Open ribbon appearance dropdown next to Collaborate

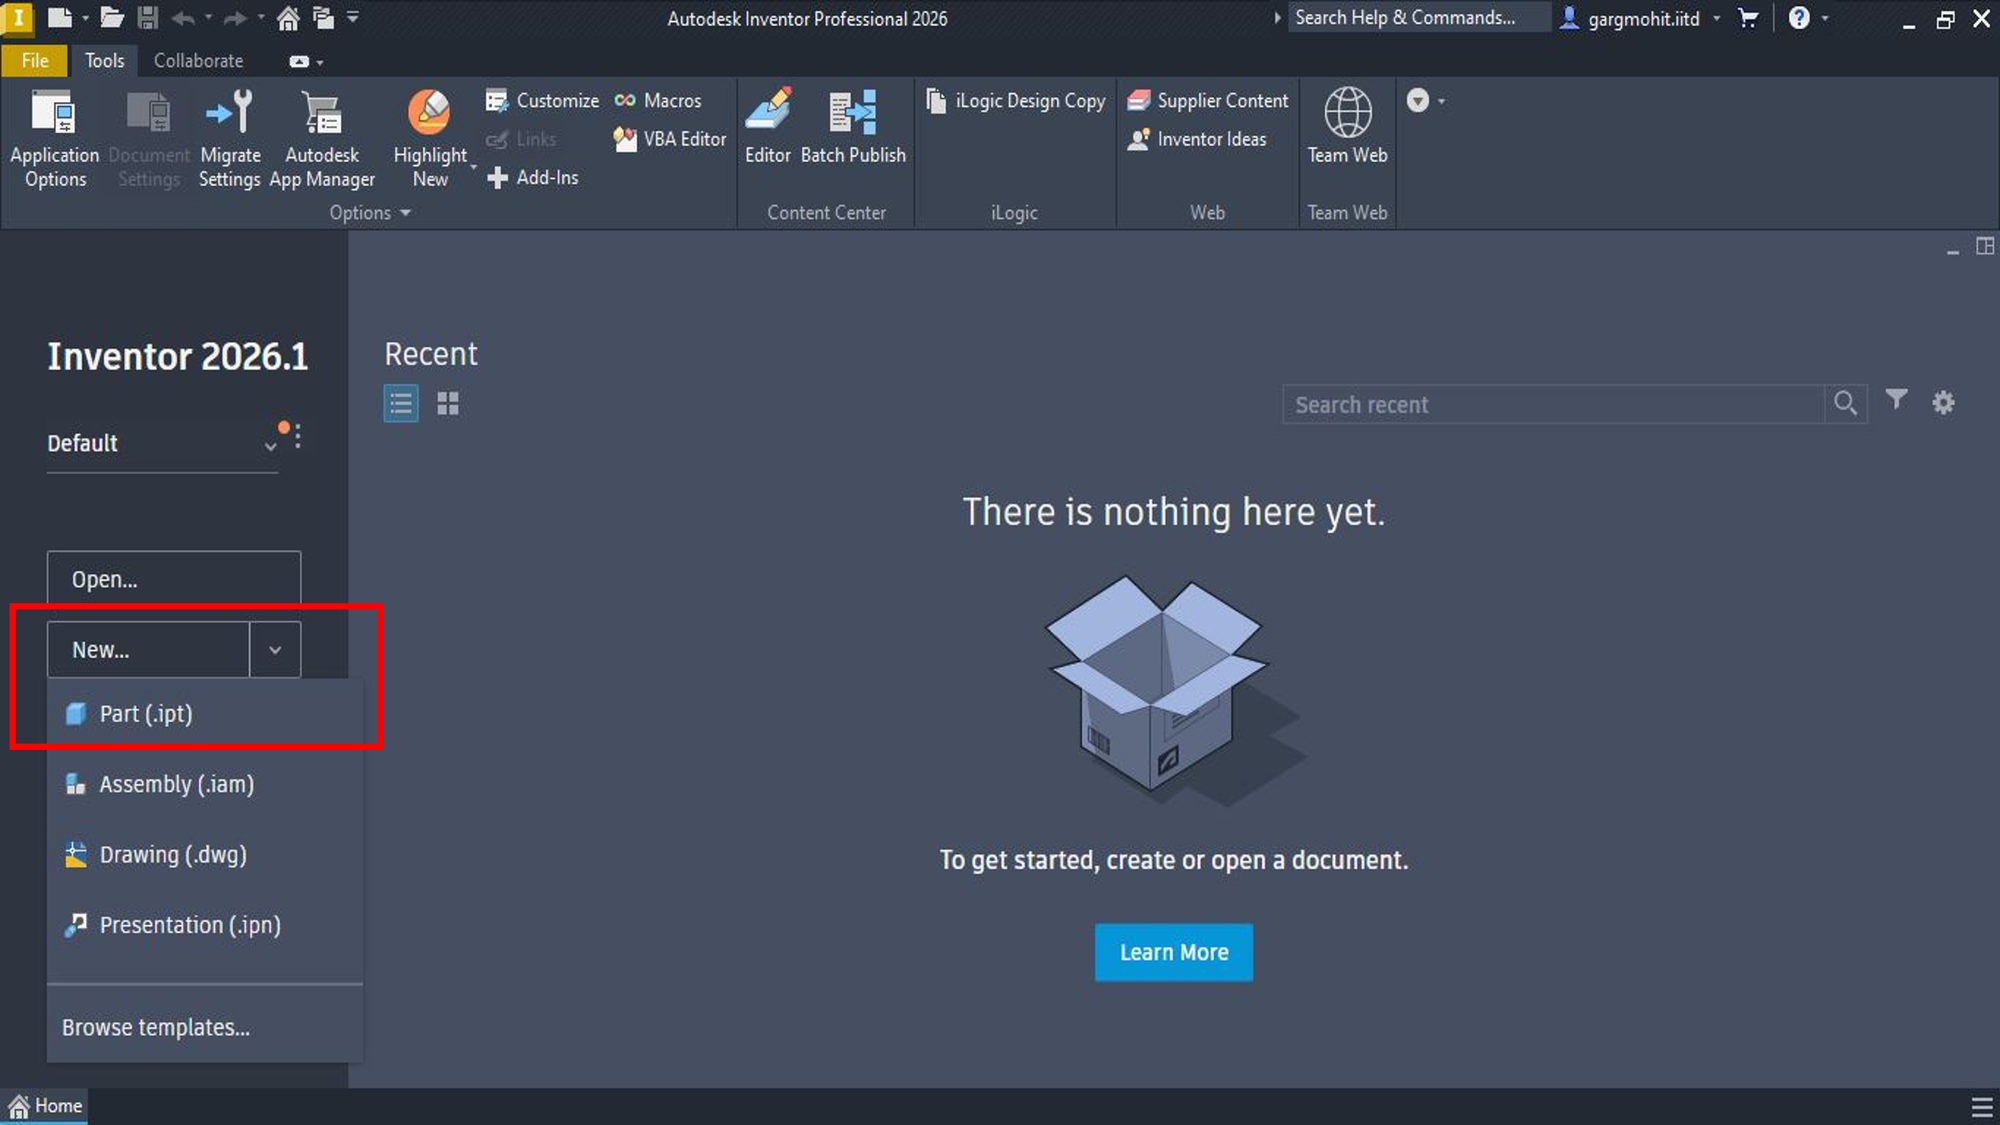[305, 62]
